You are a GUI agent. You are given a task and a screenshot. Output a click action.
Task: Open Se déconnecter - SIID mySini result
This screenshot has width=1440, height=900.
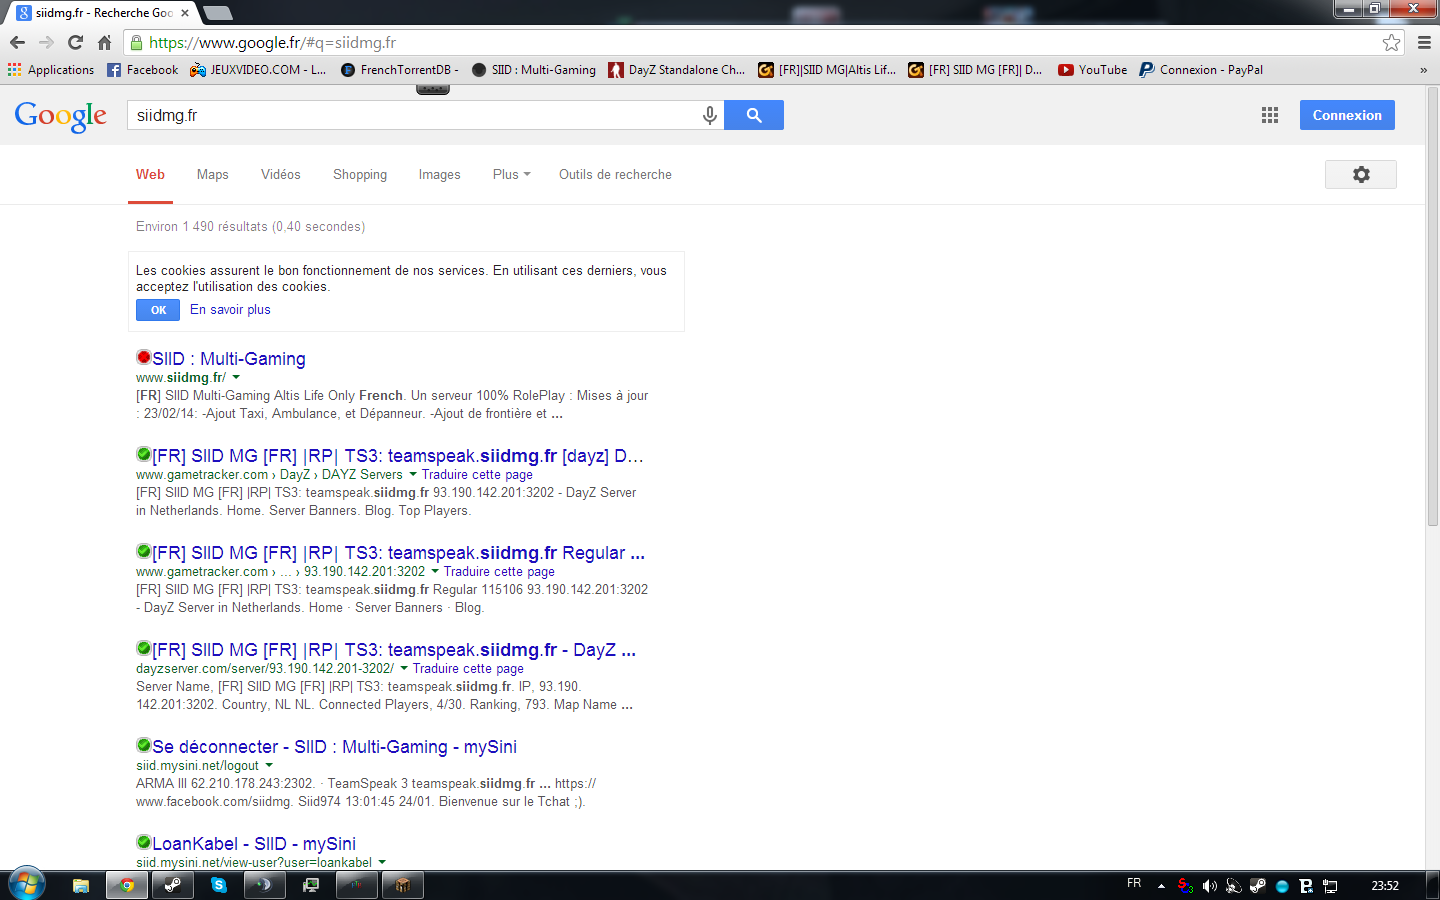(x=334, y=747)
